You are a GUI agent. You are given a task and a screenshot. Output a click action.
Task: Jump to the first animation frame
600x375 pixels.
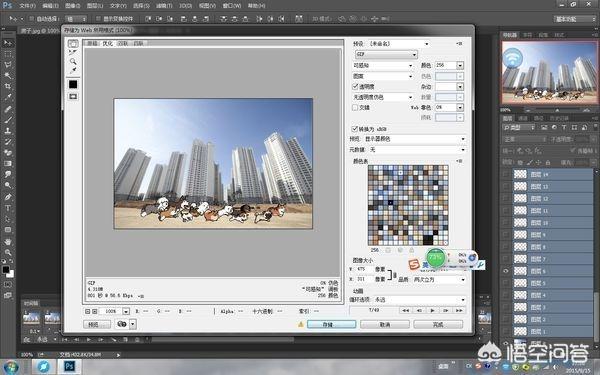[x=405, y=310]
